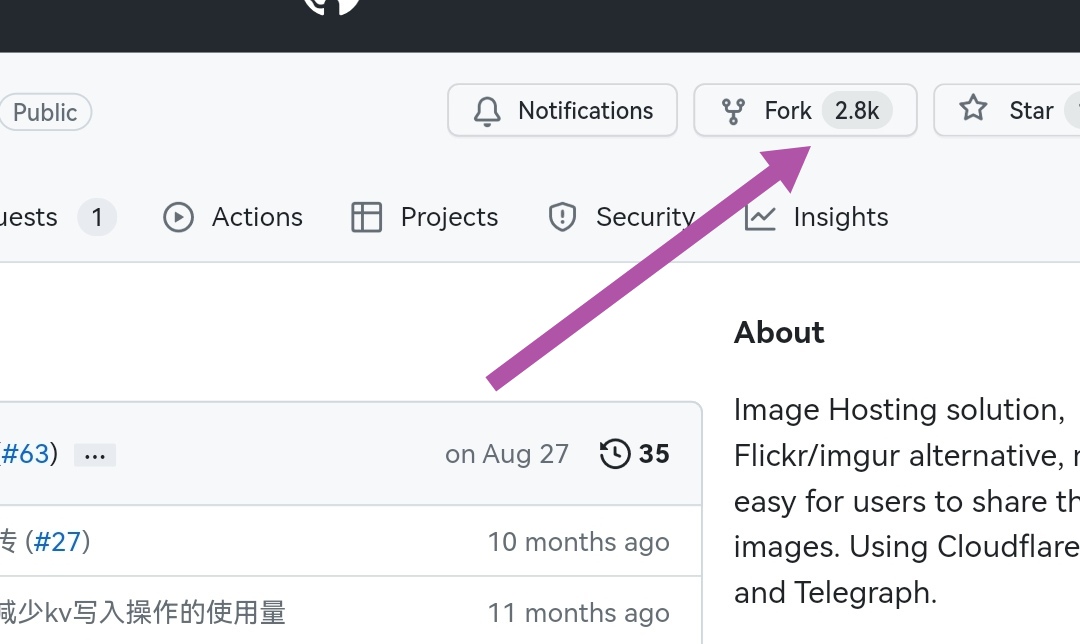Viewport: 1080px width, 644px height.
Task: Click the Public visibility badge
Action: pos(45,112)
